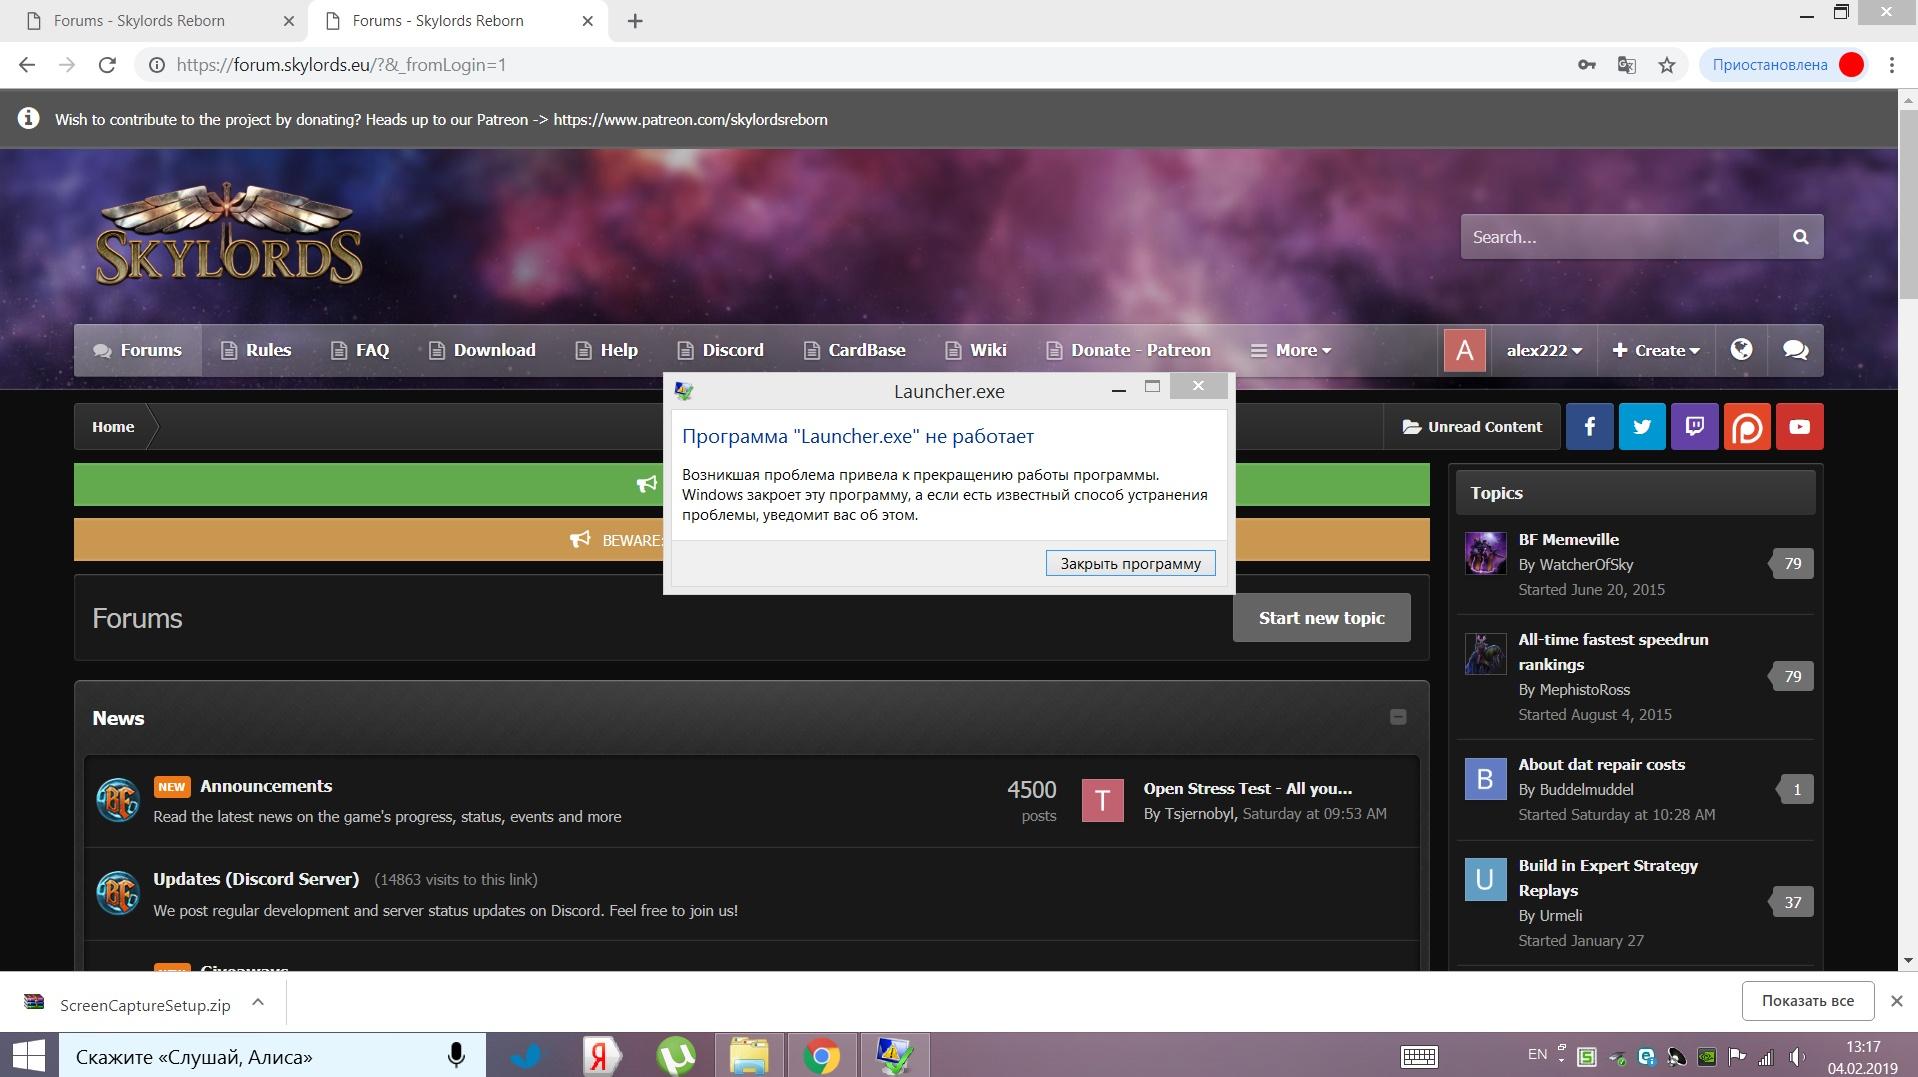Open the FAQ navigation item

click(360, 350)
